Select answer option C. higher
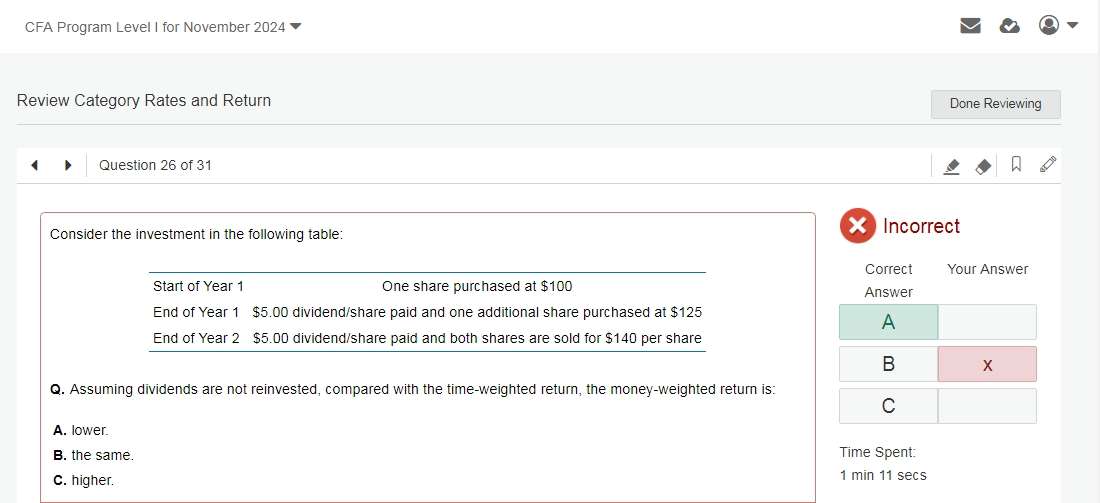This screenshot has height=503, width=1100. tap(84, 480)
